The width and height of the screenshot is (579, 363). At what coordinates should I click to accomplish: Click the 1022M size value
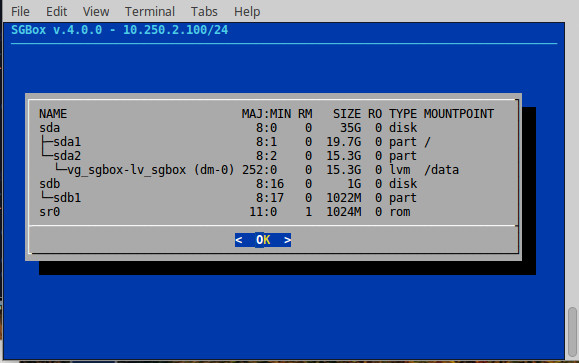[343, 198]
